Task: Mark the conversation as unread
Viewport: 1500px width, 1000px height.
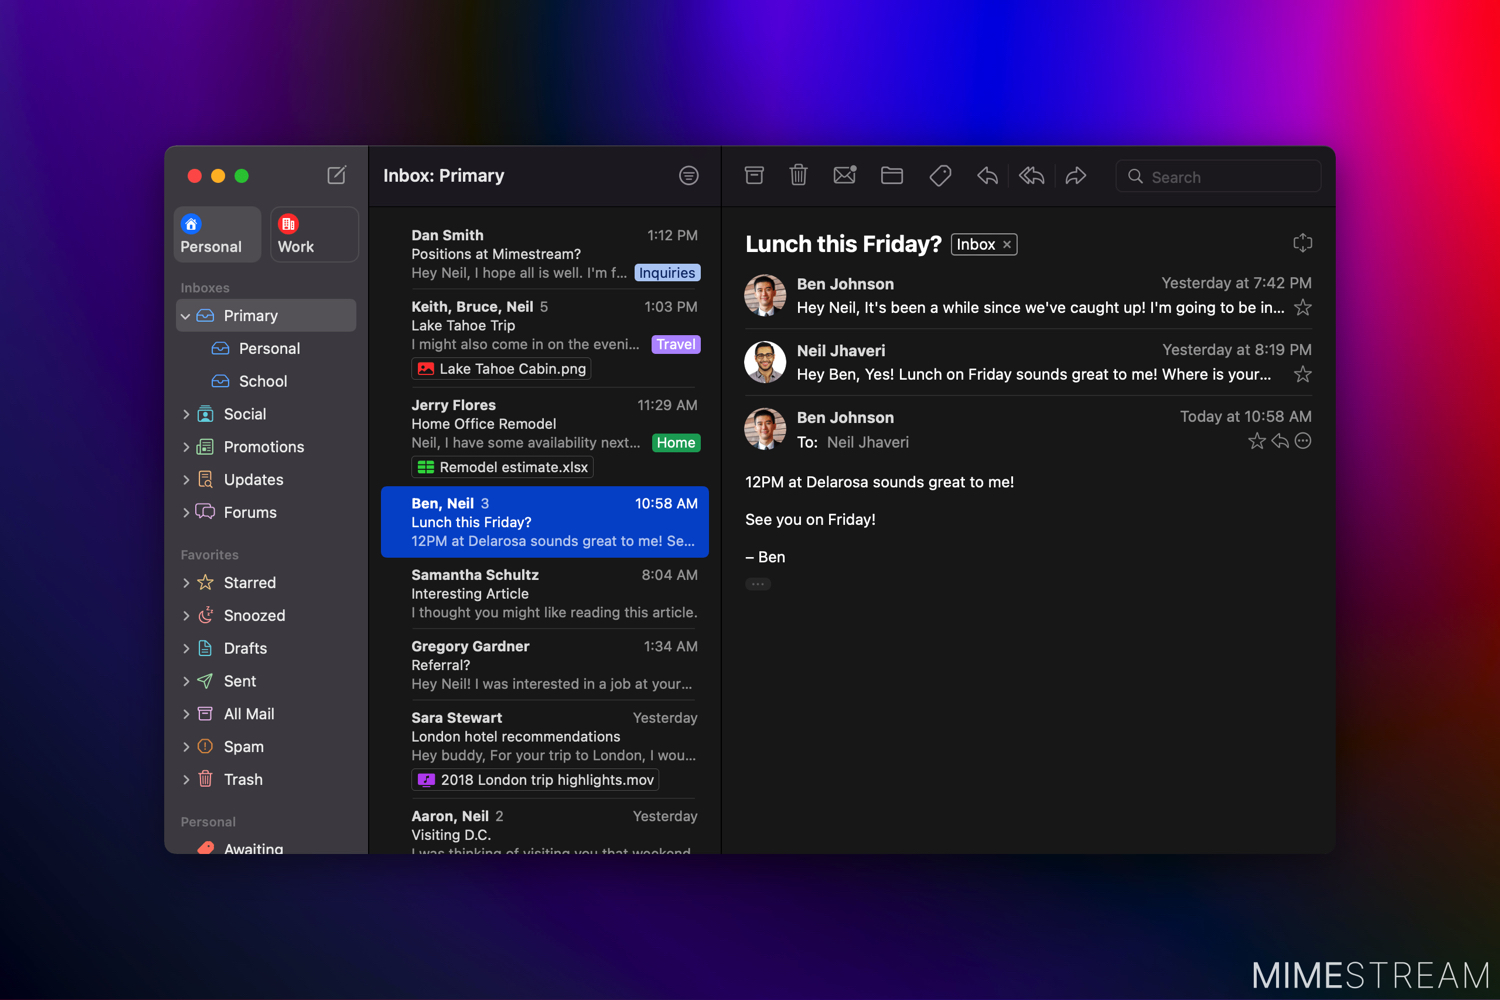Action: click(845, 176)
